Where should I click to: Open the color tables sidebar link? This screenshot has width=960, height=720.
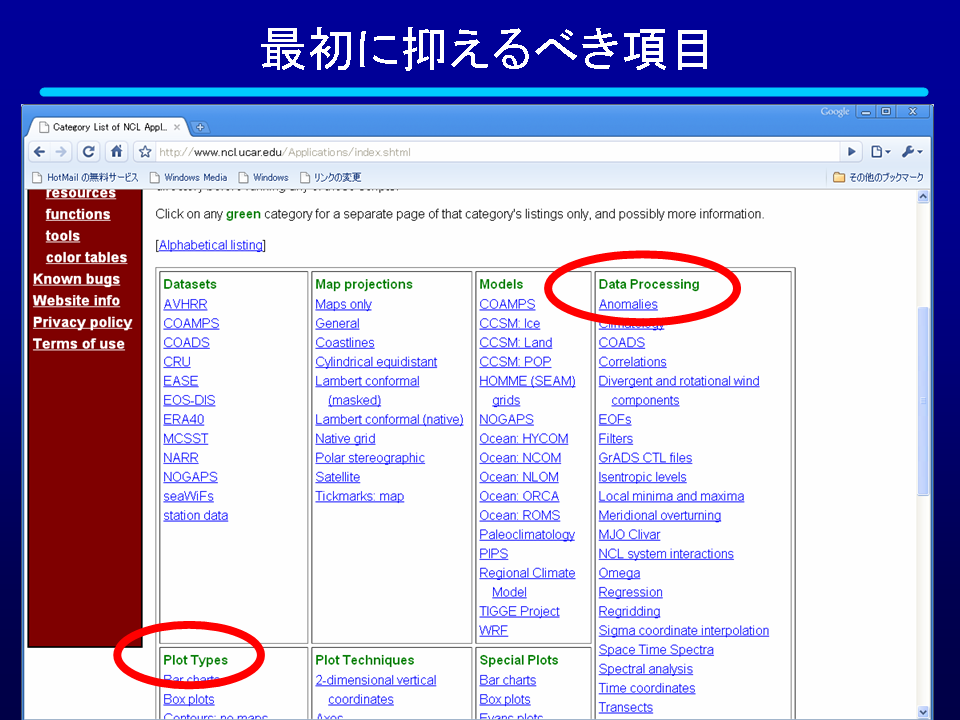[x=86, y=257]
